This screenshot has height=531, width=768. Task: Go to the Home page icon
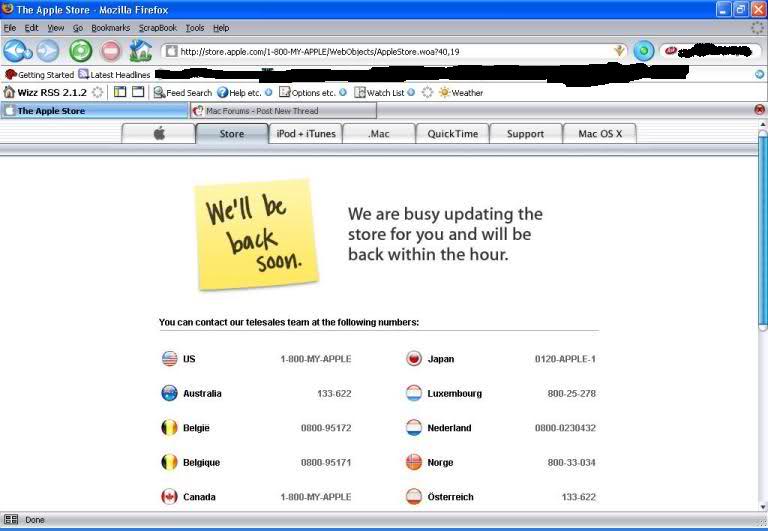141,51
